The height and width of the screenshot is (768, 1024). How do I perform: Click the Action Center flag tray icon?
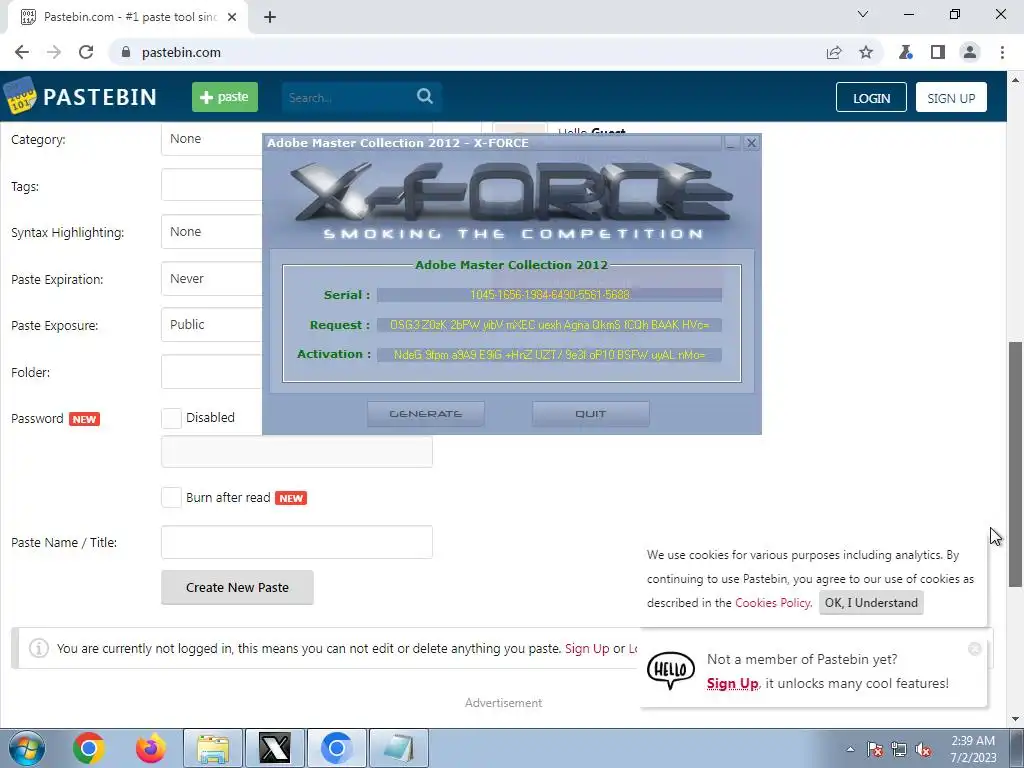pos(875,750)
